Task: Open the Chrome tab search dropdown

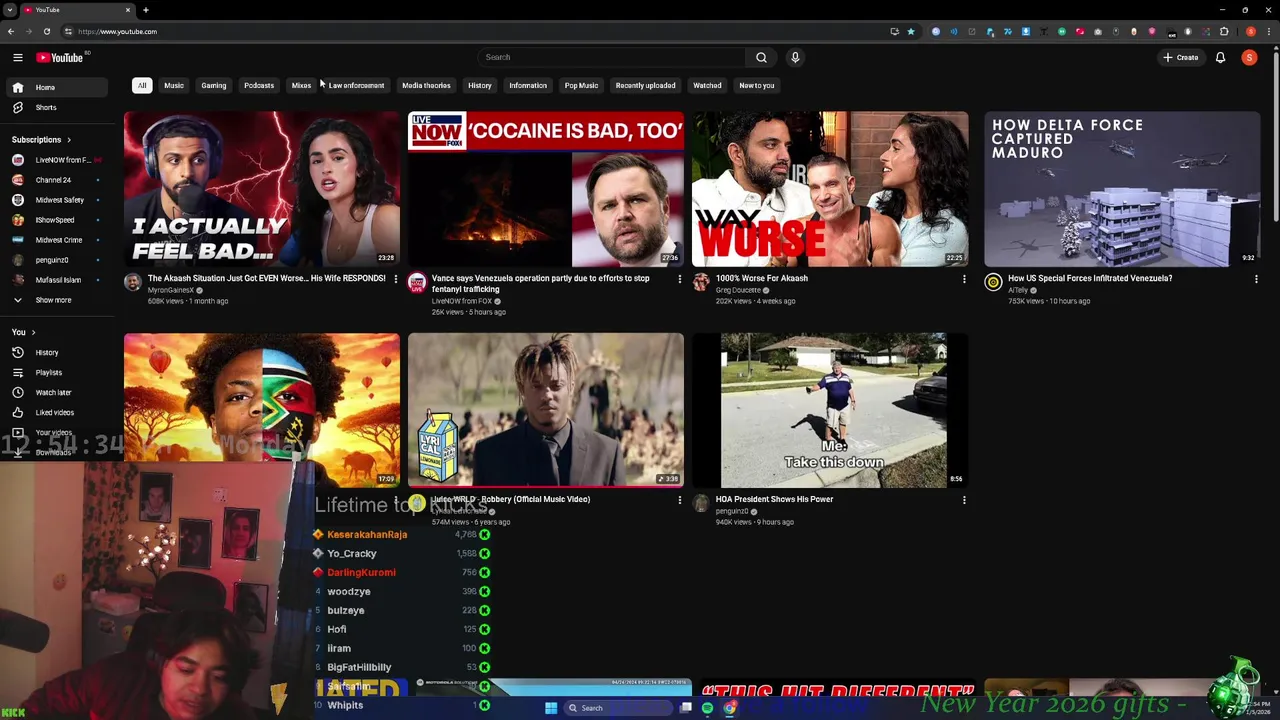Action: (10, 10)
